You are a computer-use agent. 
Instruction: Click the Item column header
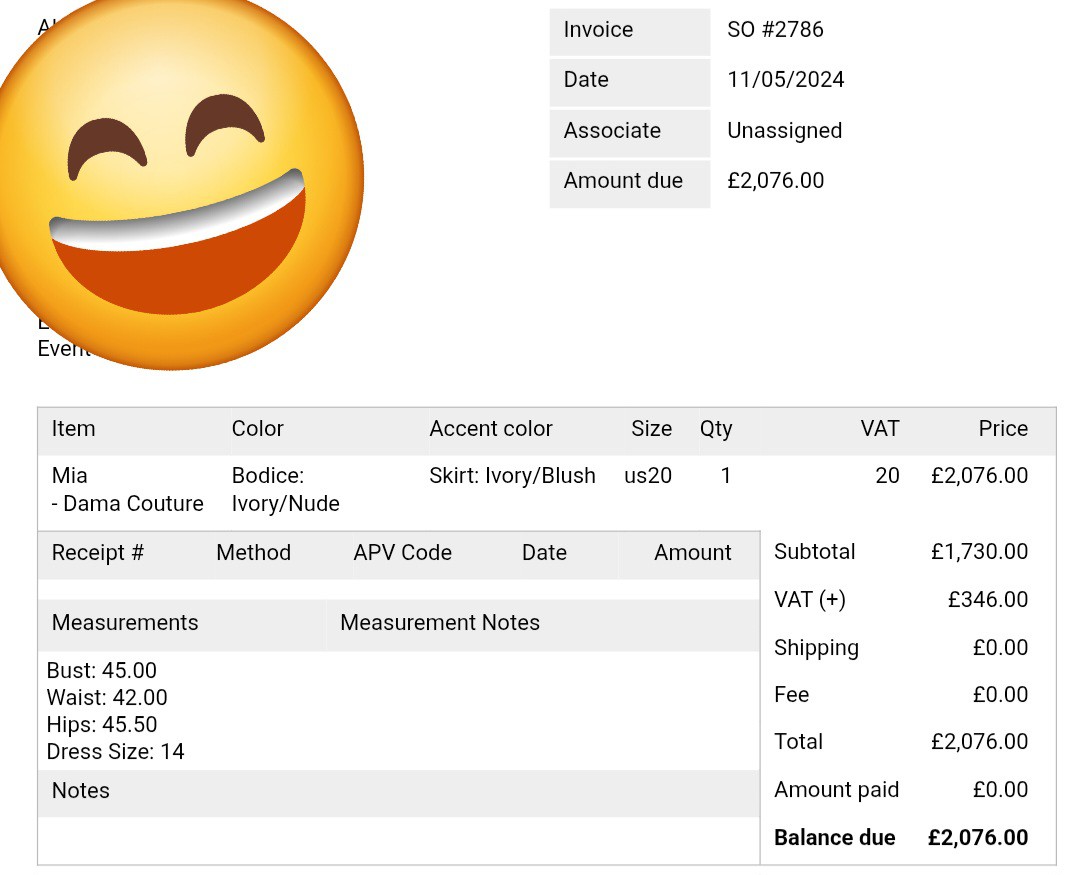[x=74, y=429]
